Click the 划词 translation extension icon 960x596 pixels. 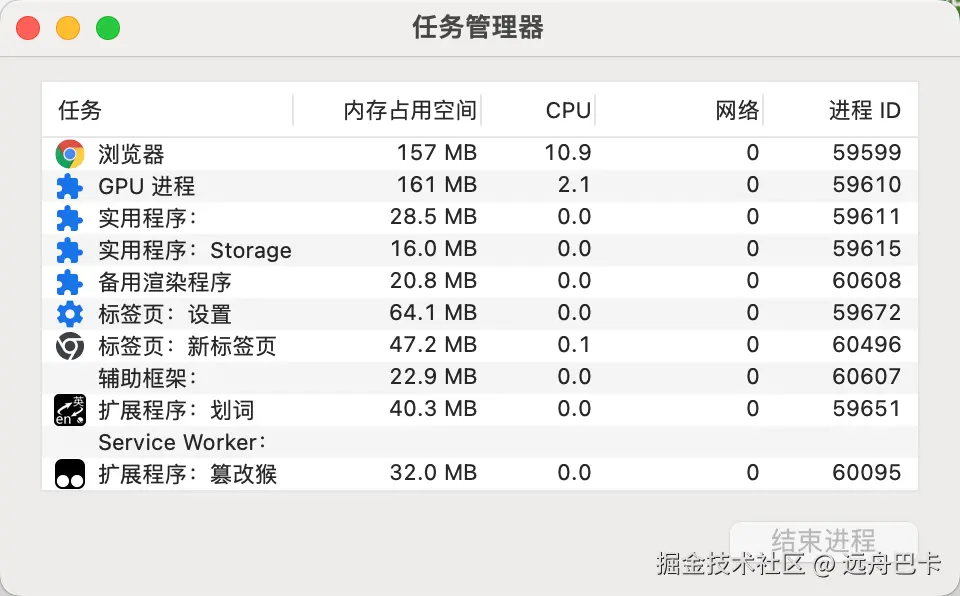coord(69,410)
